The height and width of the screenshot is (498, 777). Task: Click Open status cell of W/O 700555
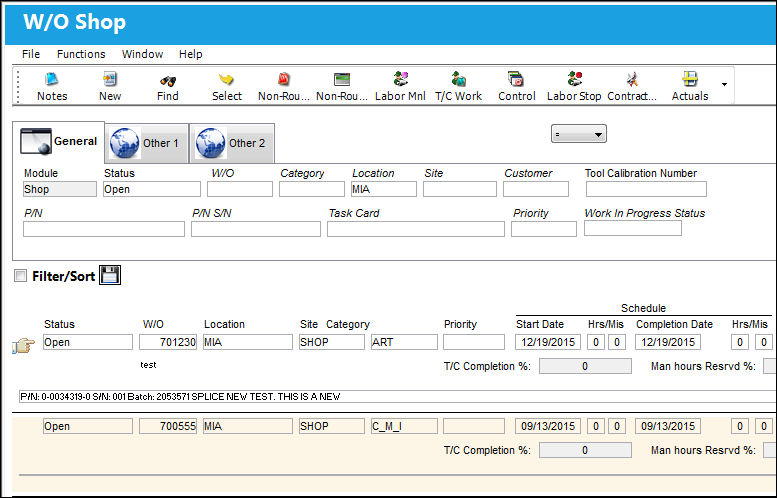tap(88, 426)
